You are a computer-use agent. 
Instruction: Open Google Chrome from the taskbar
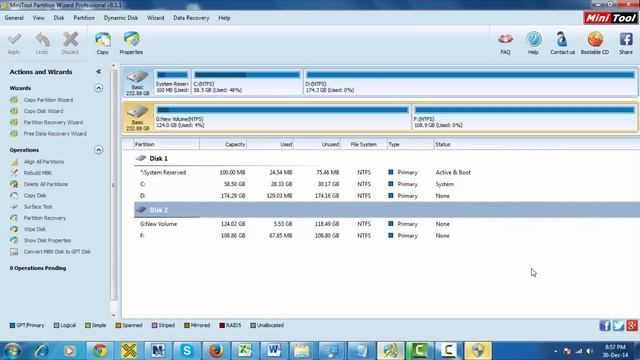[100, 351]
